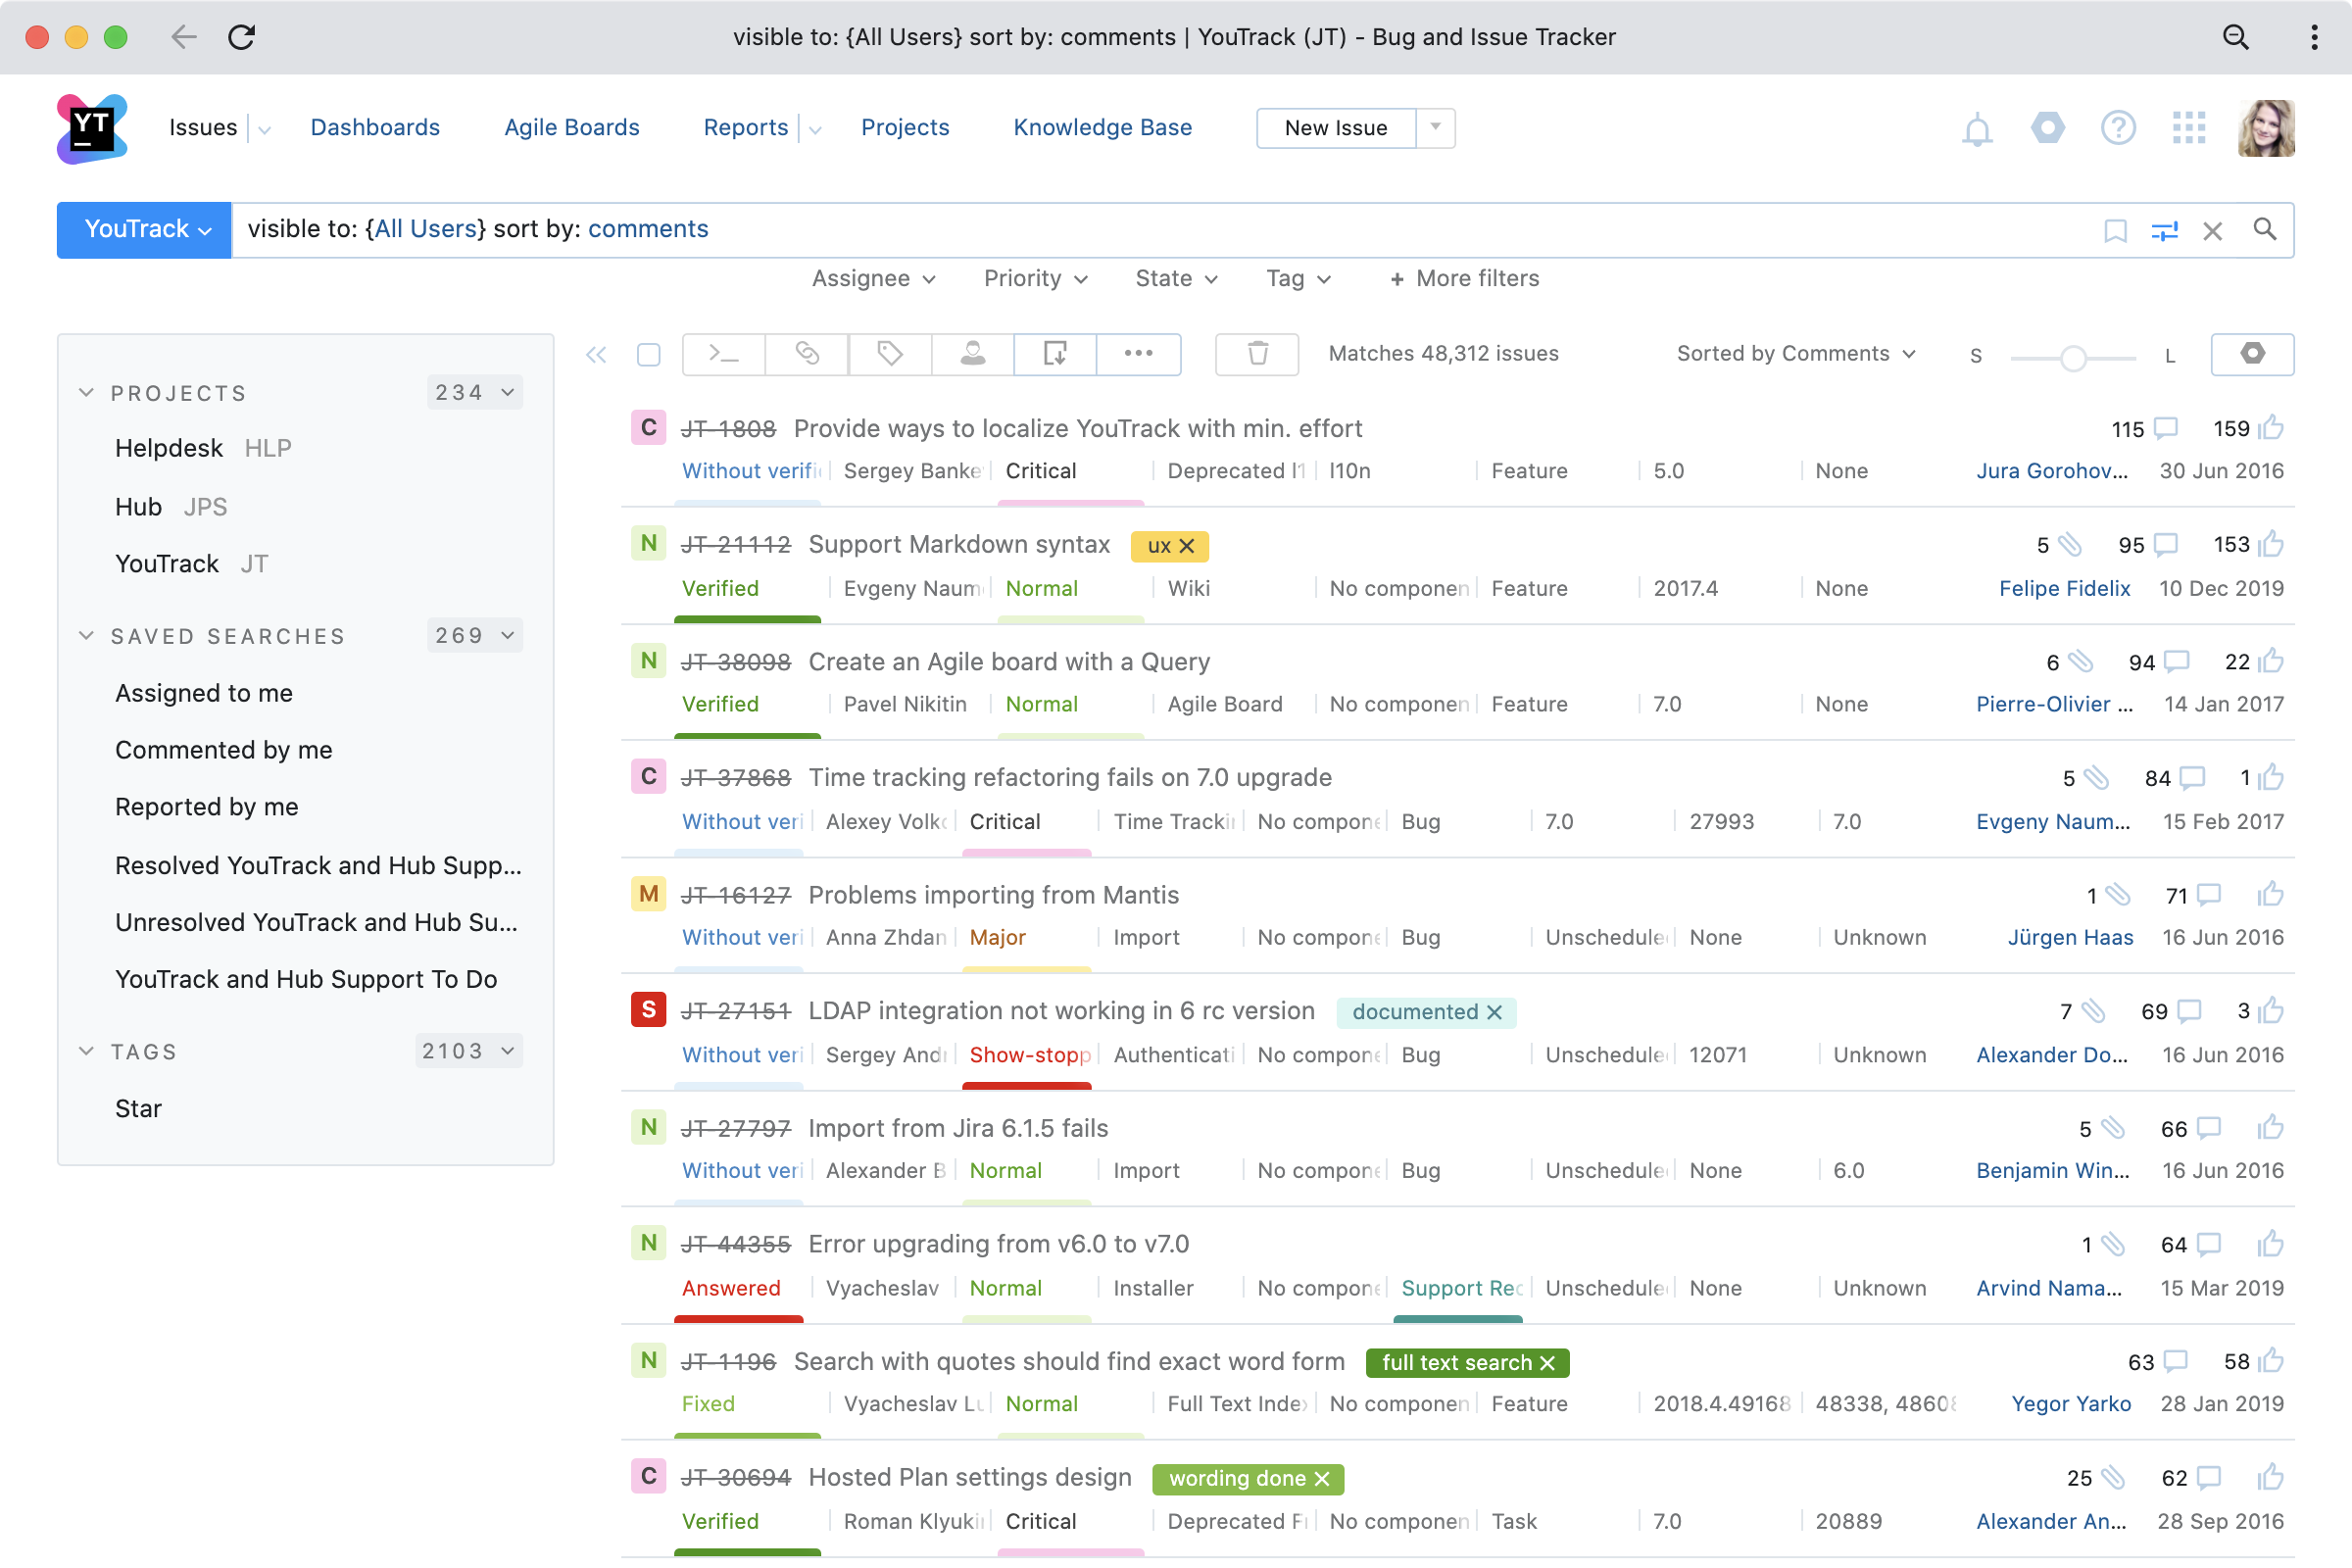Open the command dialog toolbar icon
The height and width of the screenshot is (1568, 2352).
pyautogui.click(x=723, y=354)
